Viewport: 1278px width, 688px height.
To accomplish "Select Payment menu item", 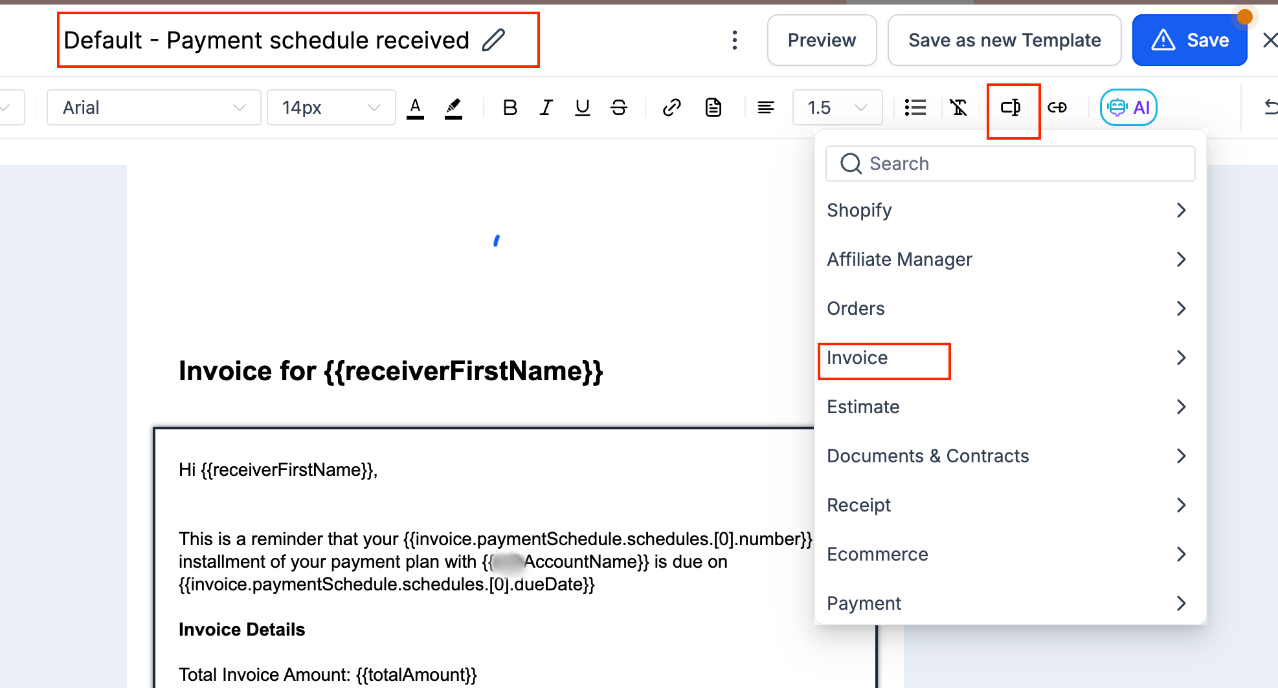I will [1010, 602].
